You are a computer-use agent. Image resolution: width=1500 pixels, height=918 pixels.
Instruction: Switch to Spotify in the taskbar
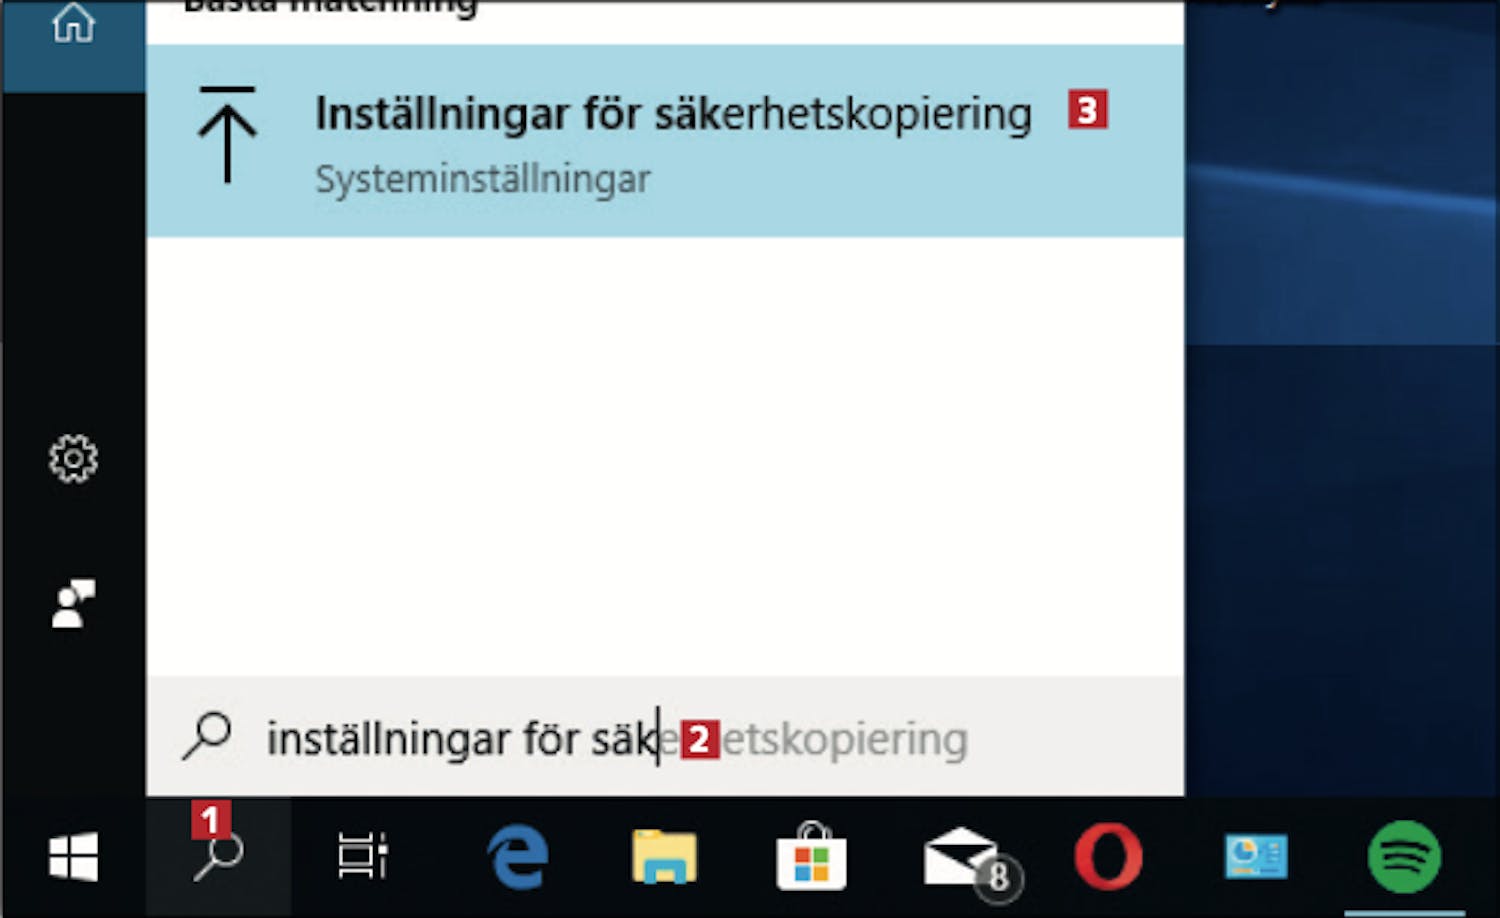[1404, 857]
